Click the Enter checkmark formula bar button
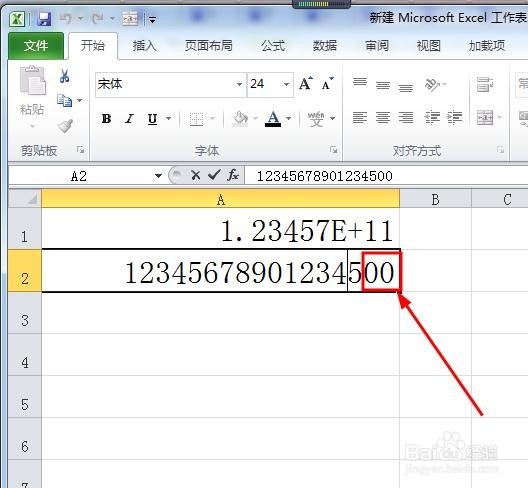 [x=214, y=175]
